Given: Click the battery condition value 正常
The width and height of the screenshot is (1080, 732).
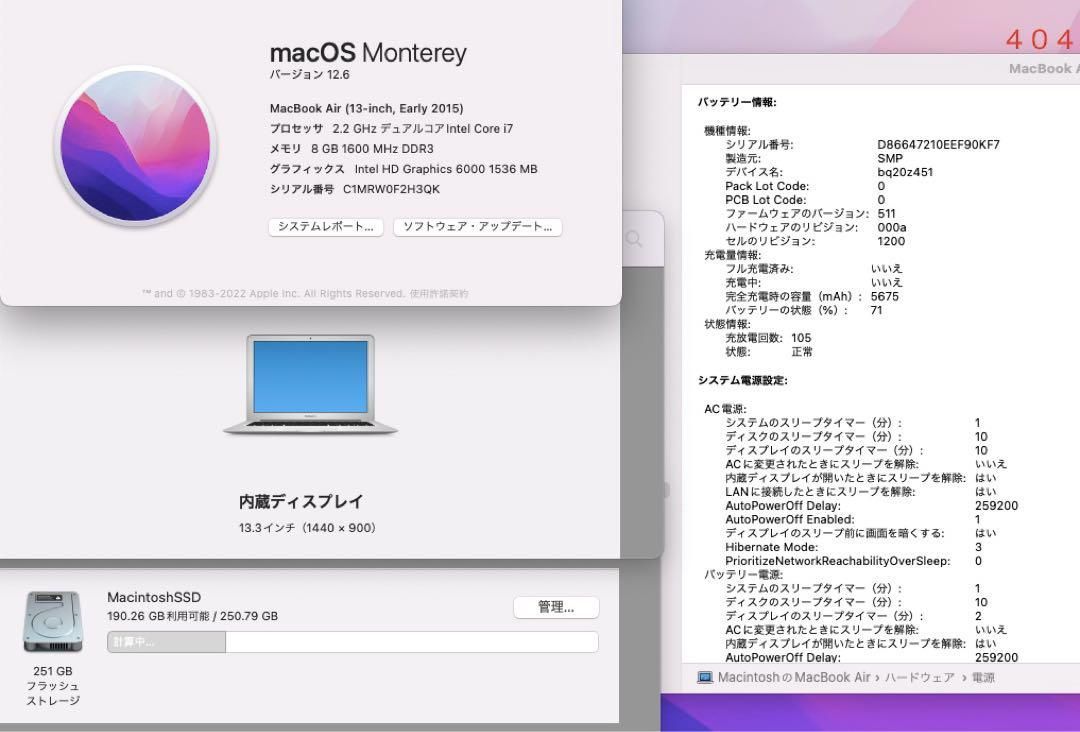Looking at the screenshot, I should pyautogui.click(x=802, y=351).
